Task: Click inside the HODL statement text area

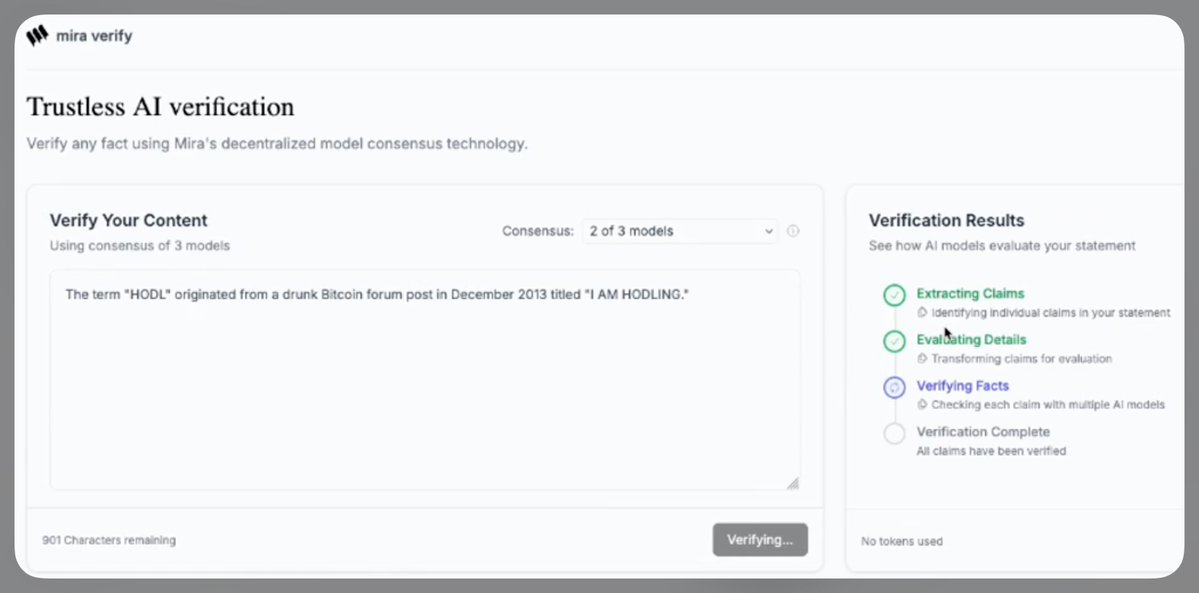Action: coord(425,380)
